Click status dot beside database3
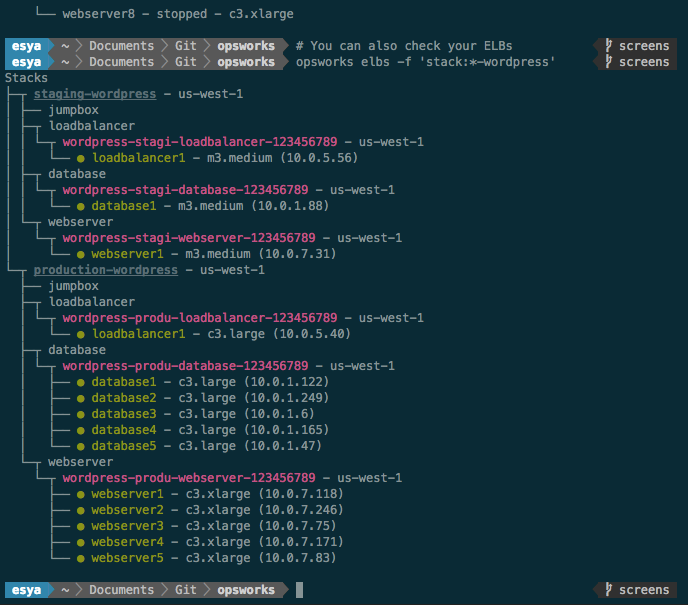 81,415
